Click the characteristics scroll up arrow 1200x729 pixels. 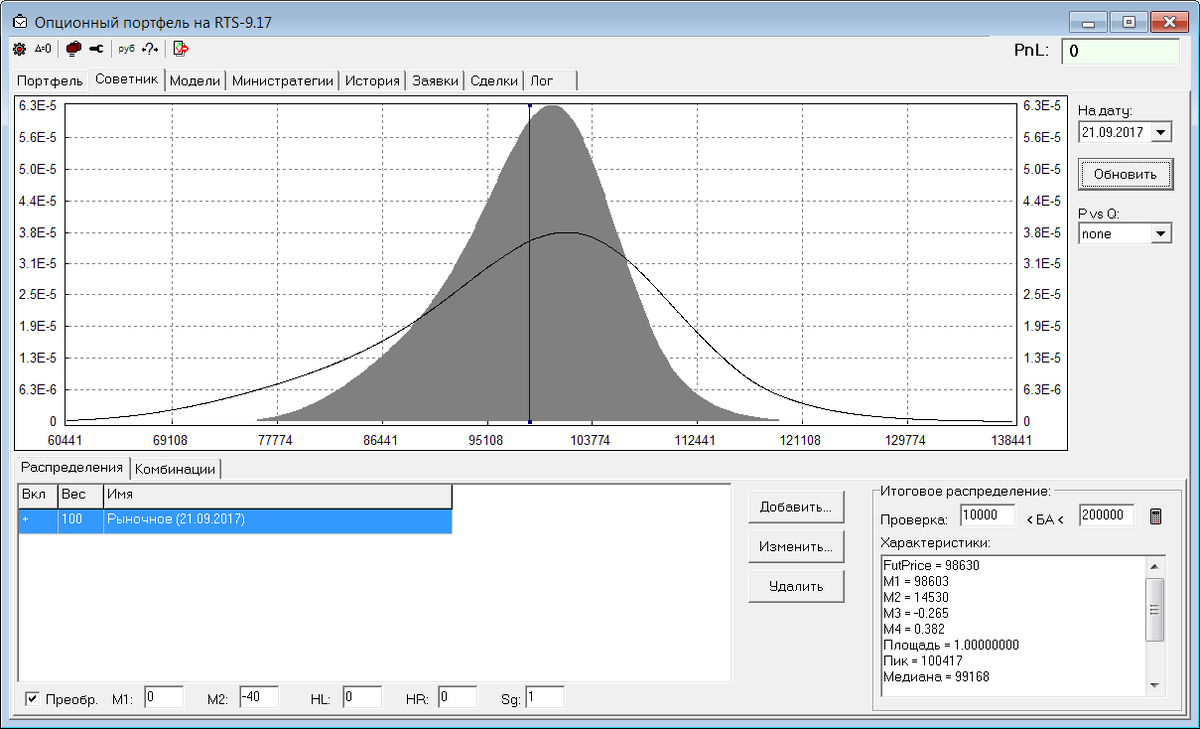pyautogui.click(x=1155, y=566)
